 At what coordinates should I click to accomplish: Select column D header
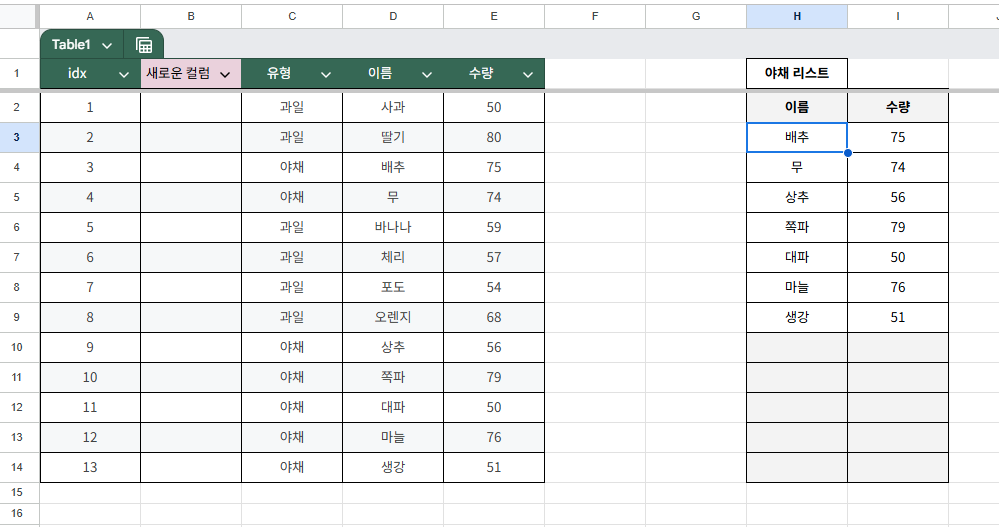pos(393,17)
